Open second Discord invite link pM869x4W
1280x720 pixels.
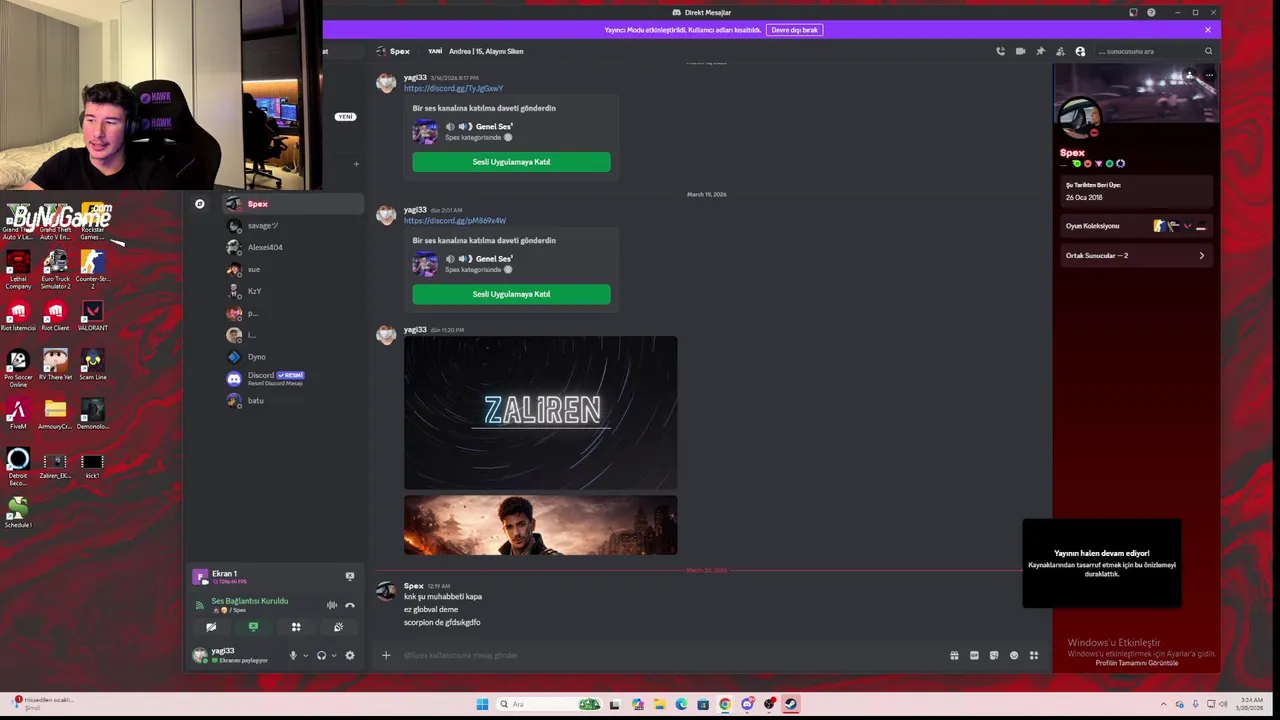coord(454,220)
